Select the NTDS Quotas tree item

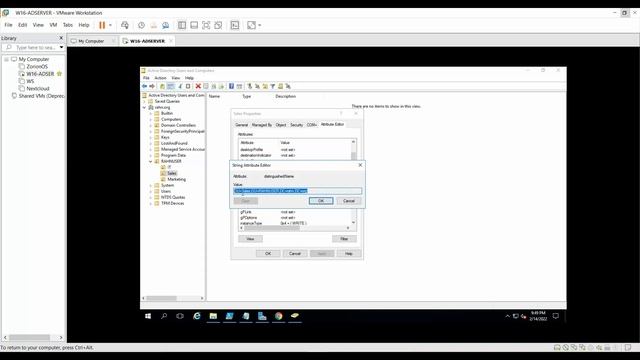(173, 197)
